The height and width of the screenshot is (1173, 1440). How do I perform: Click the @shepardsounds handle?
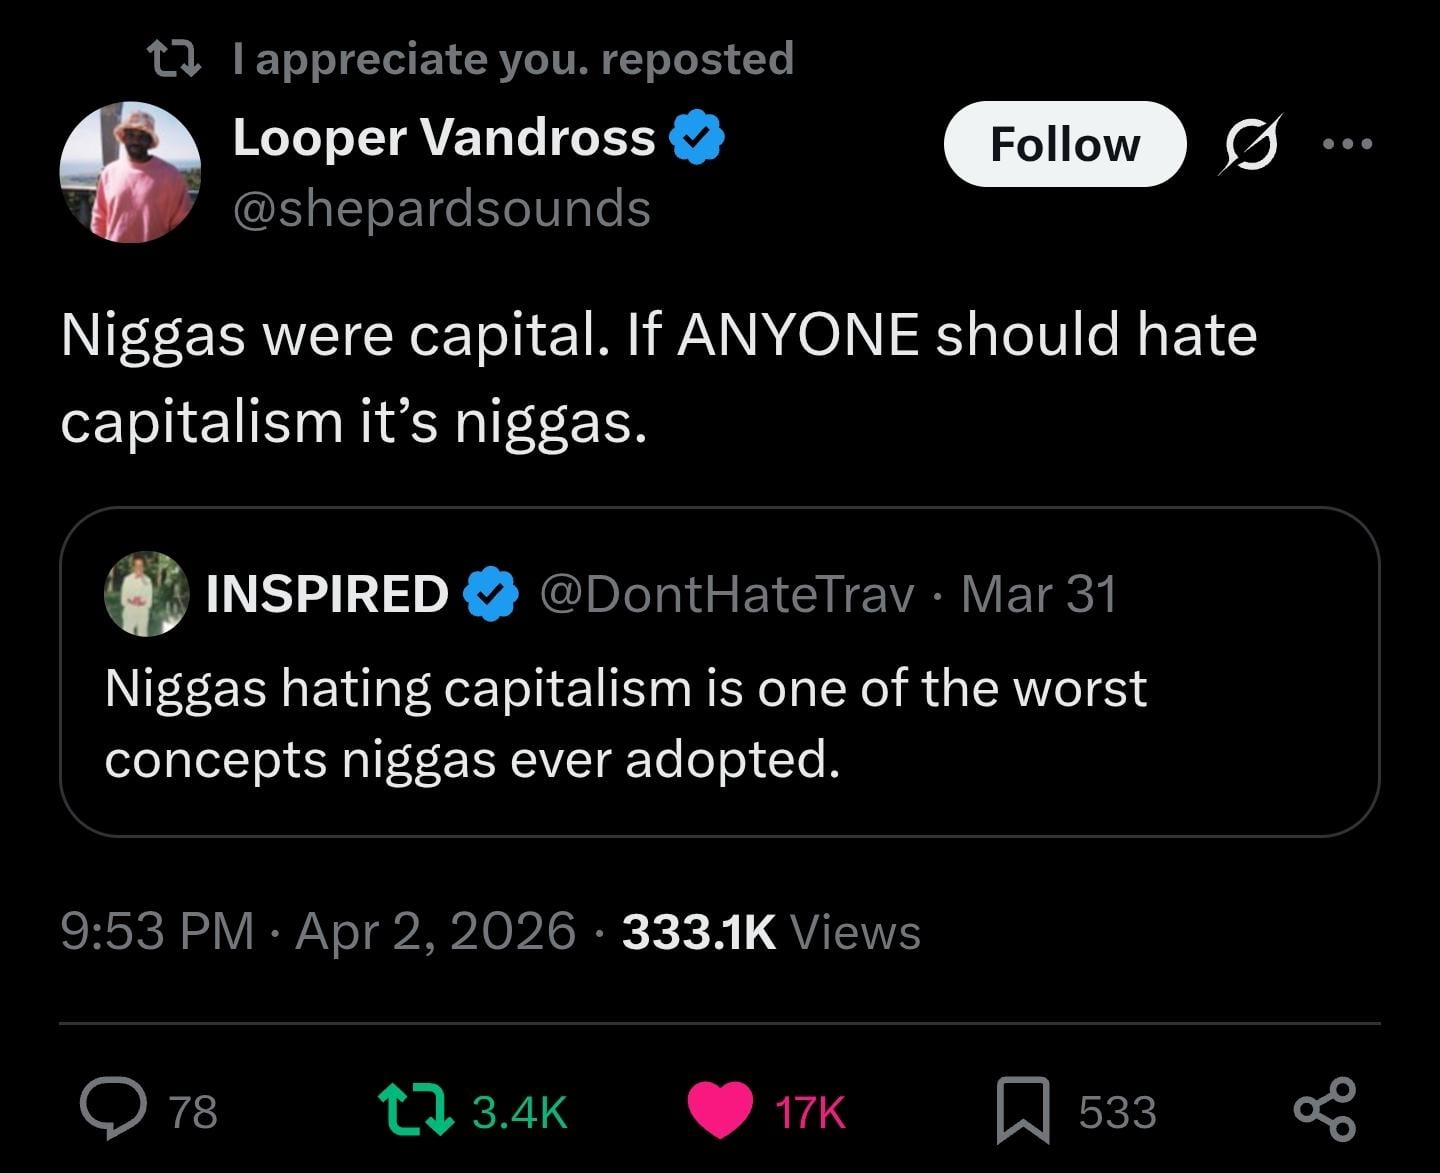(x=441, y=209)
